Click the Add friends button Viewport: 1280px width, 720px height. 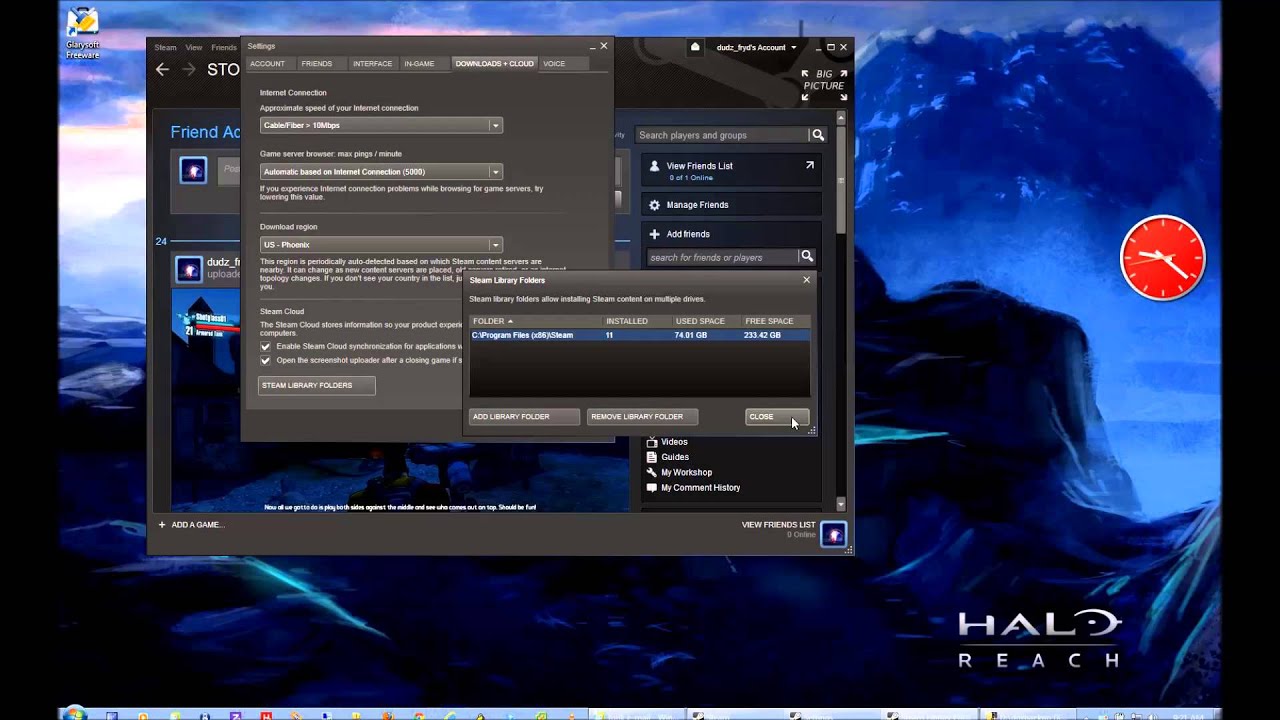click(x=688, y=234)
